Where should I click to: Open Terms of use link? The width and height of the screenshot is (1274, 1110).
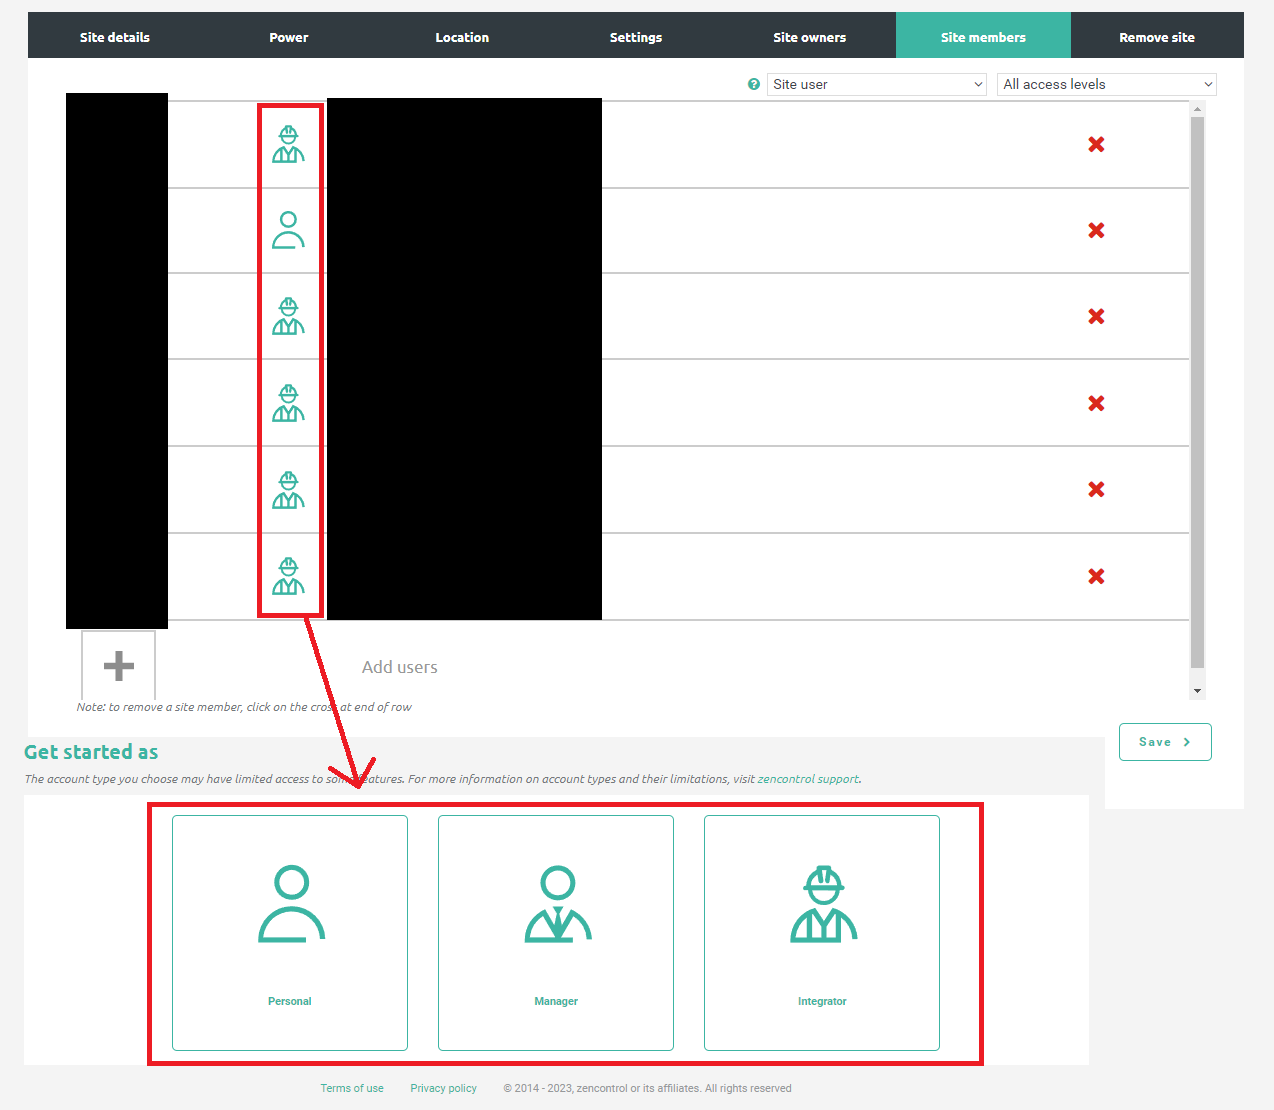coord(352,1088)
